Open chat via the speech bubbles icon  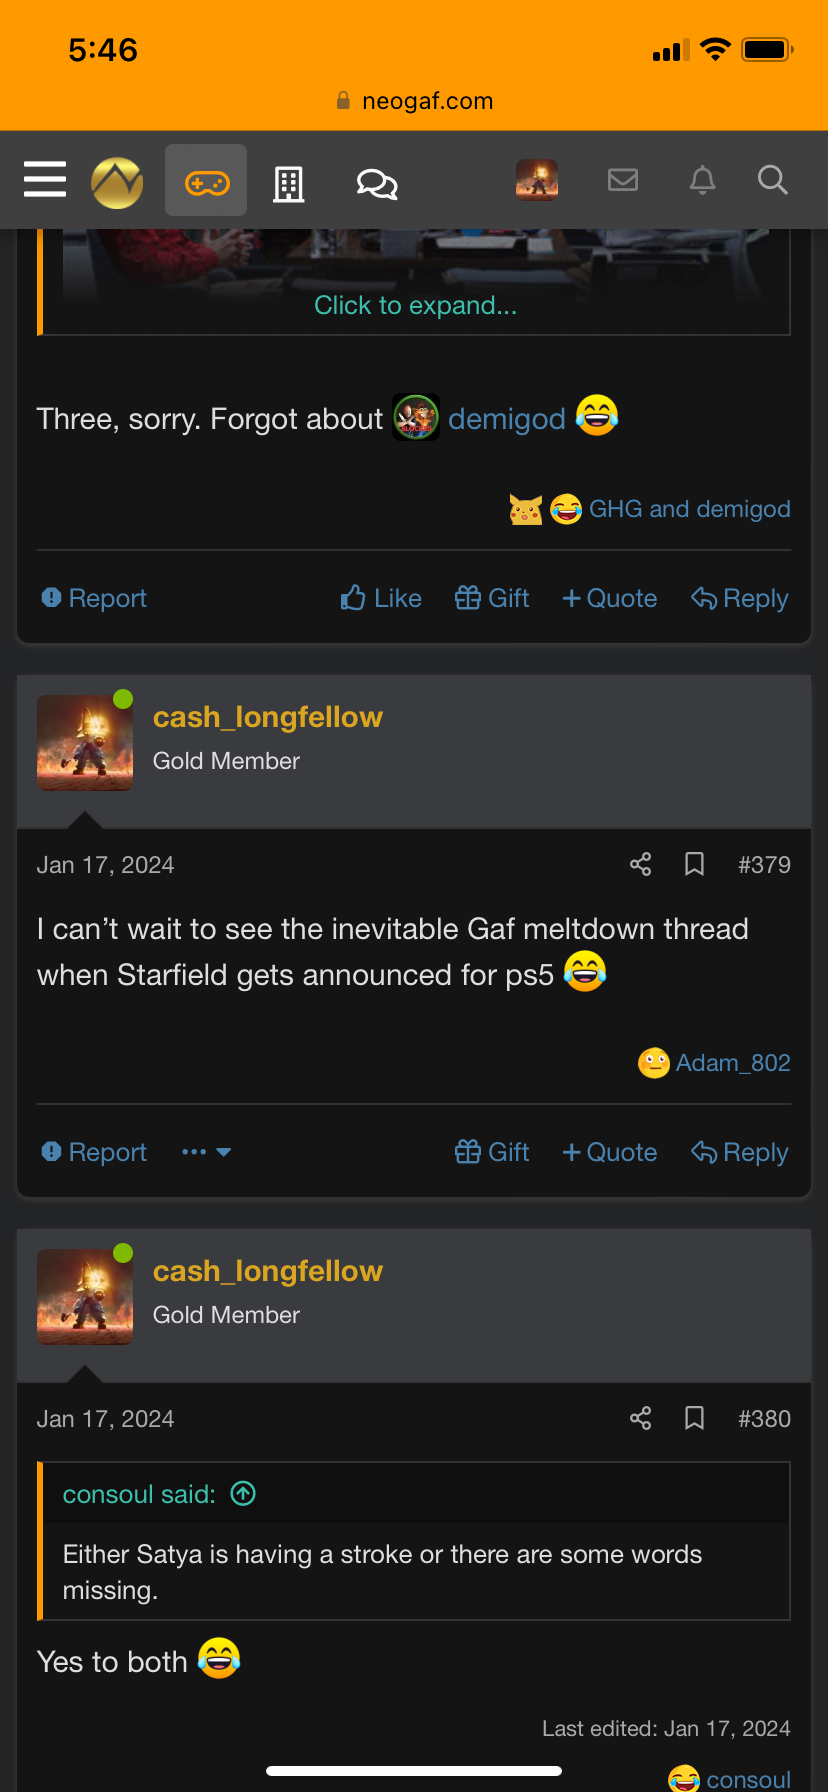coord(375,180)
